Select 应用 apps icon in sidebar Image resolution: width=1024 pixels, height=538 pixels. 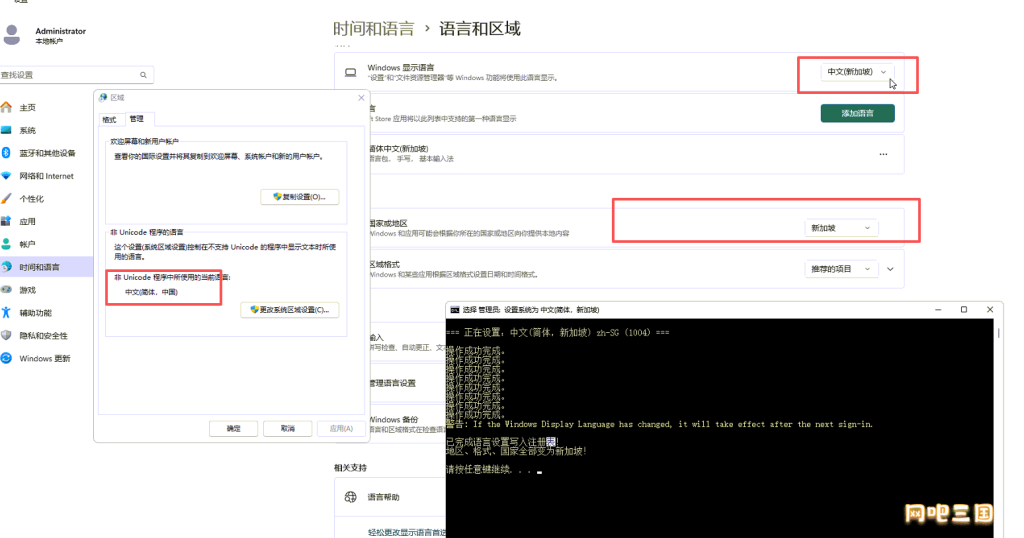tap(7, 221)
